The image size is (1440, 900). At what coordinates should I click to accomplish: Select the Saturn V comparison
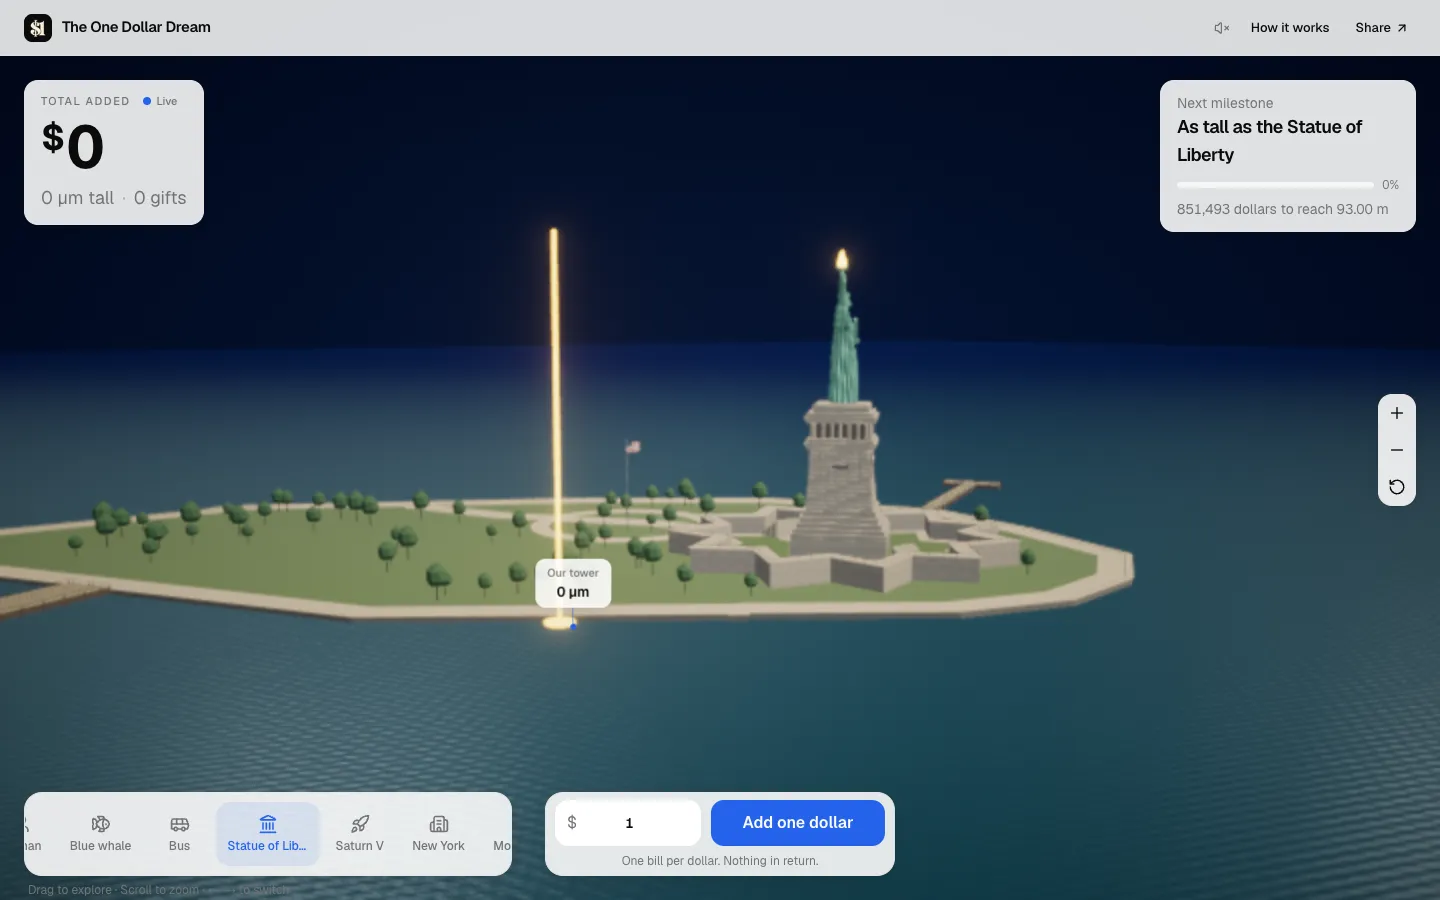(360, 833)
